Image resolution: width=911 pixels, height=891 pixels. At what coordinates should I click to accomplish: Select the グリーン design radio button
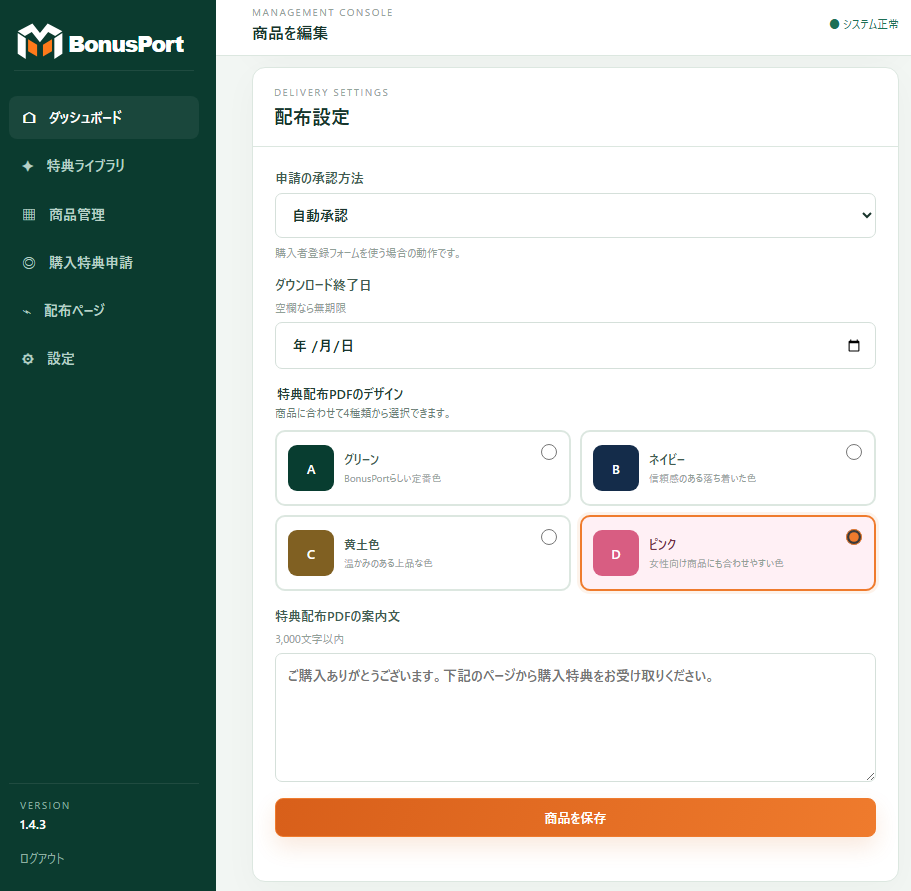[548, 452]
